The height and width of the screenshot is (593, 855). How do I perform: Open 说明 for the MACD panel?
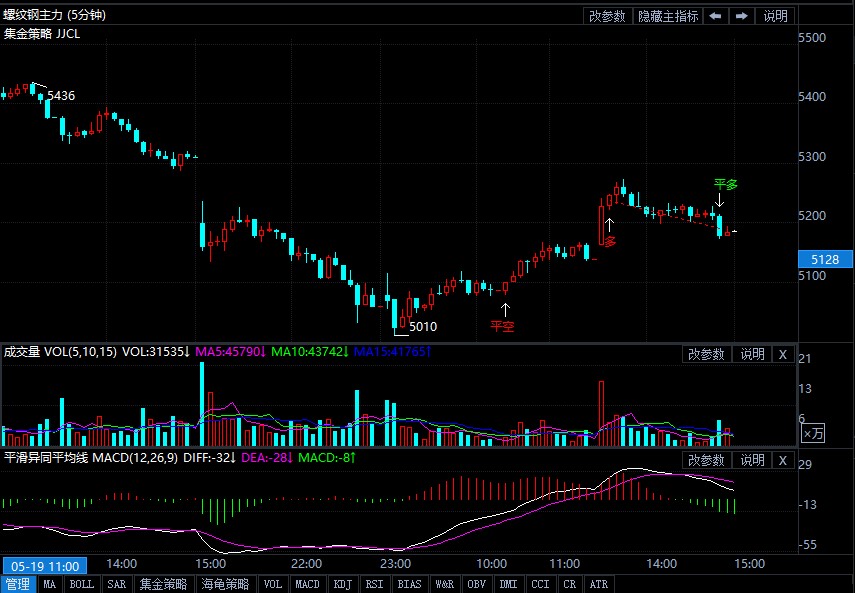(750, 460)
